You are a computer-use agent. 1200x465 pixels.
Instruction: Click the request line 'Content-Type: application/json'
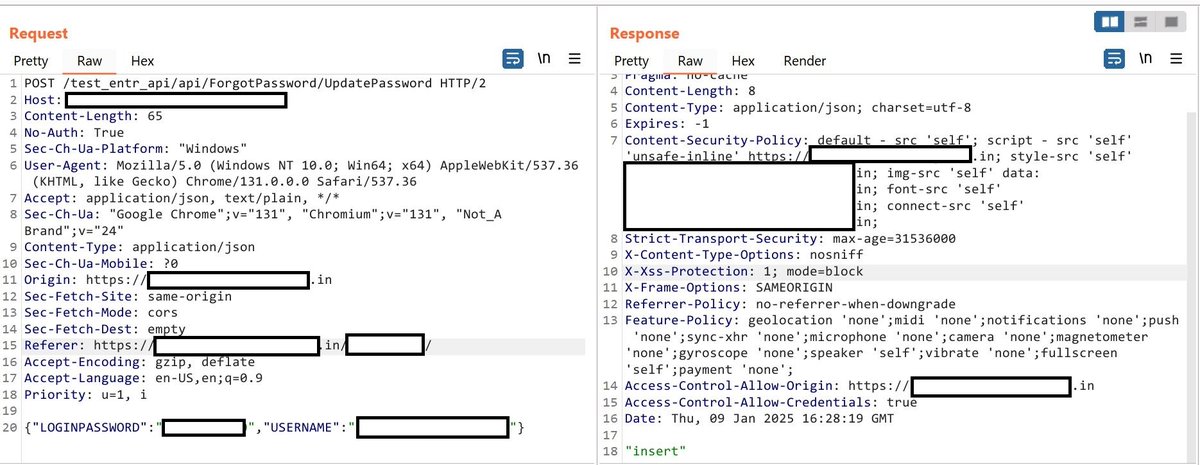[x=140, y=246]
